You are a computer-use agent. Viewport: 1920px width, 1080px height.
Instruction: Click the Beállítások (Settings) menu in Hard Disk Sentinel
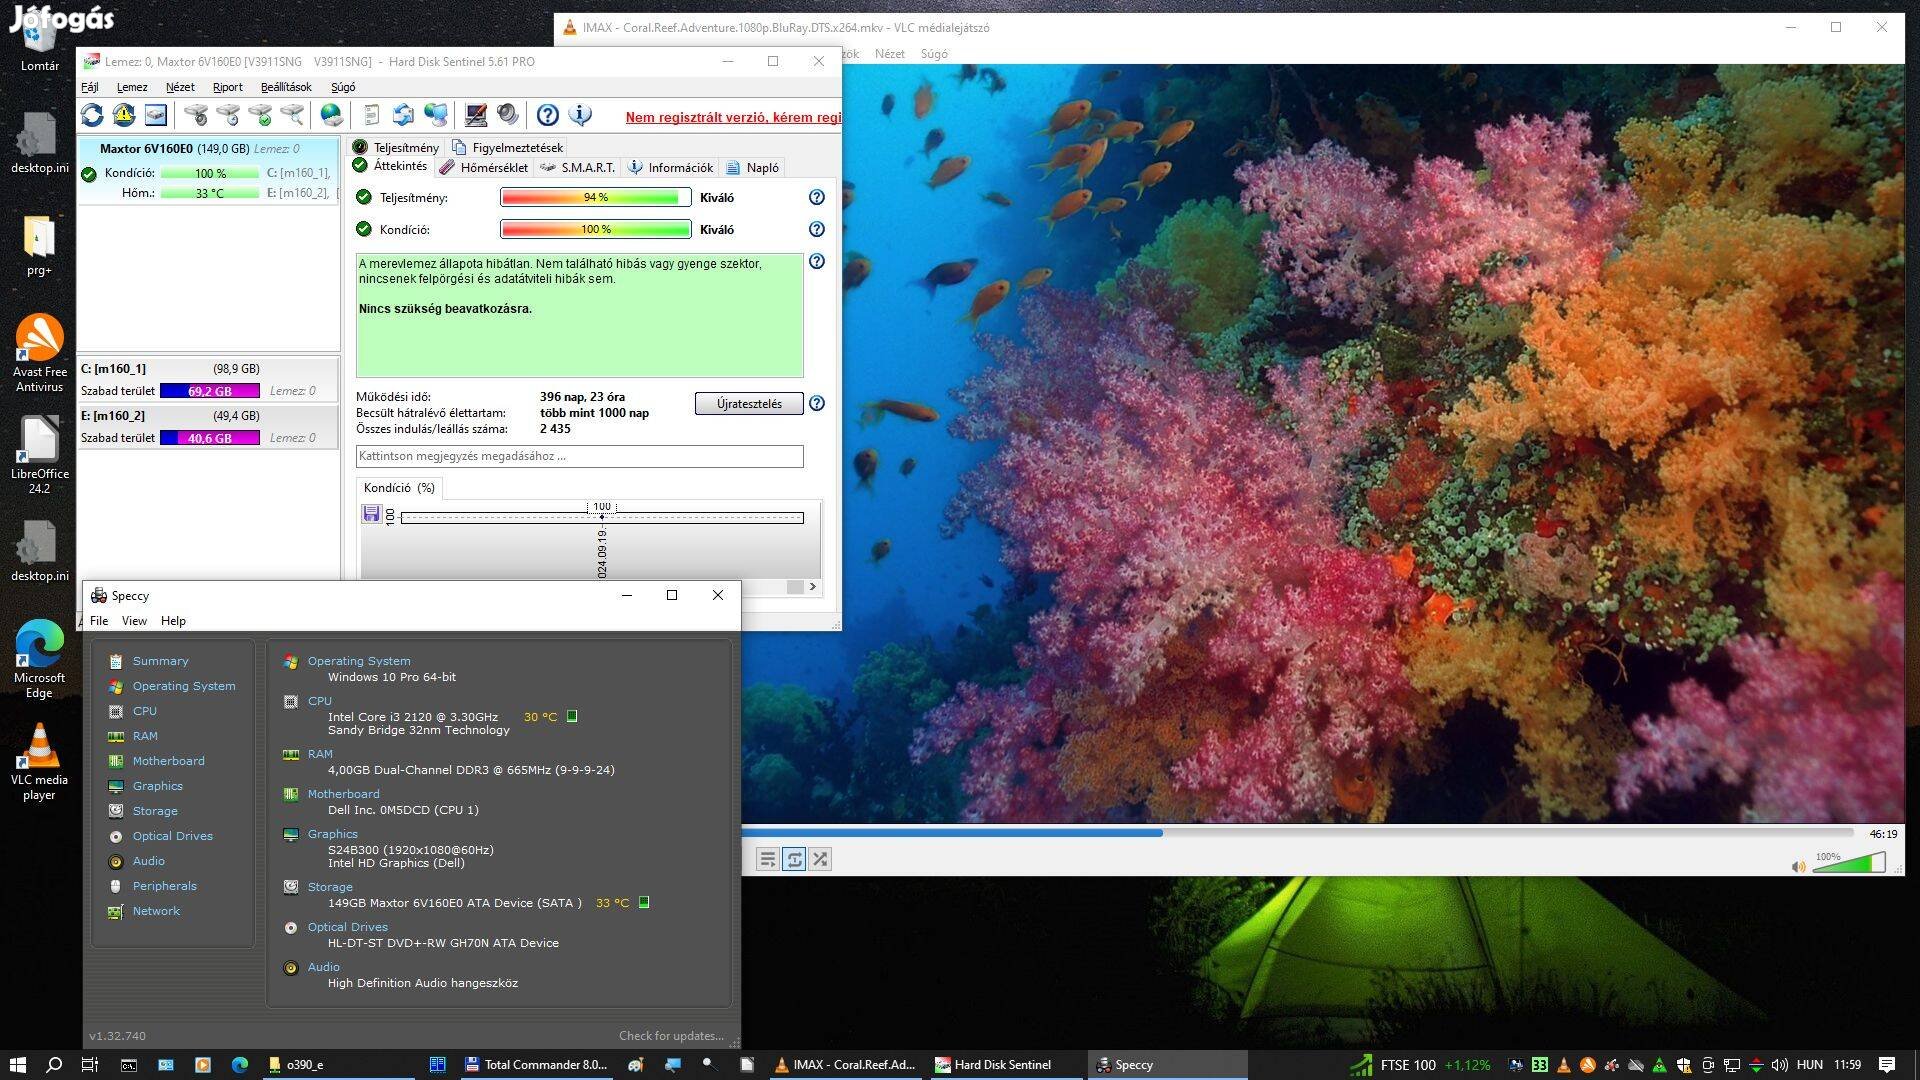coord(285,88)
